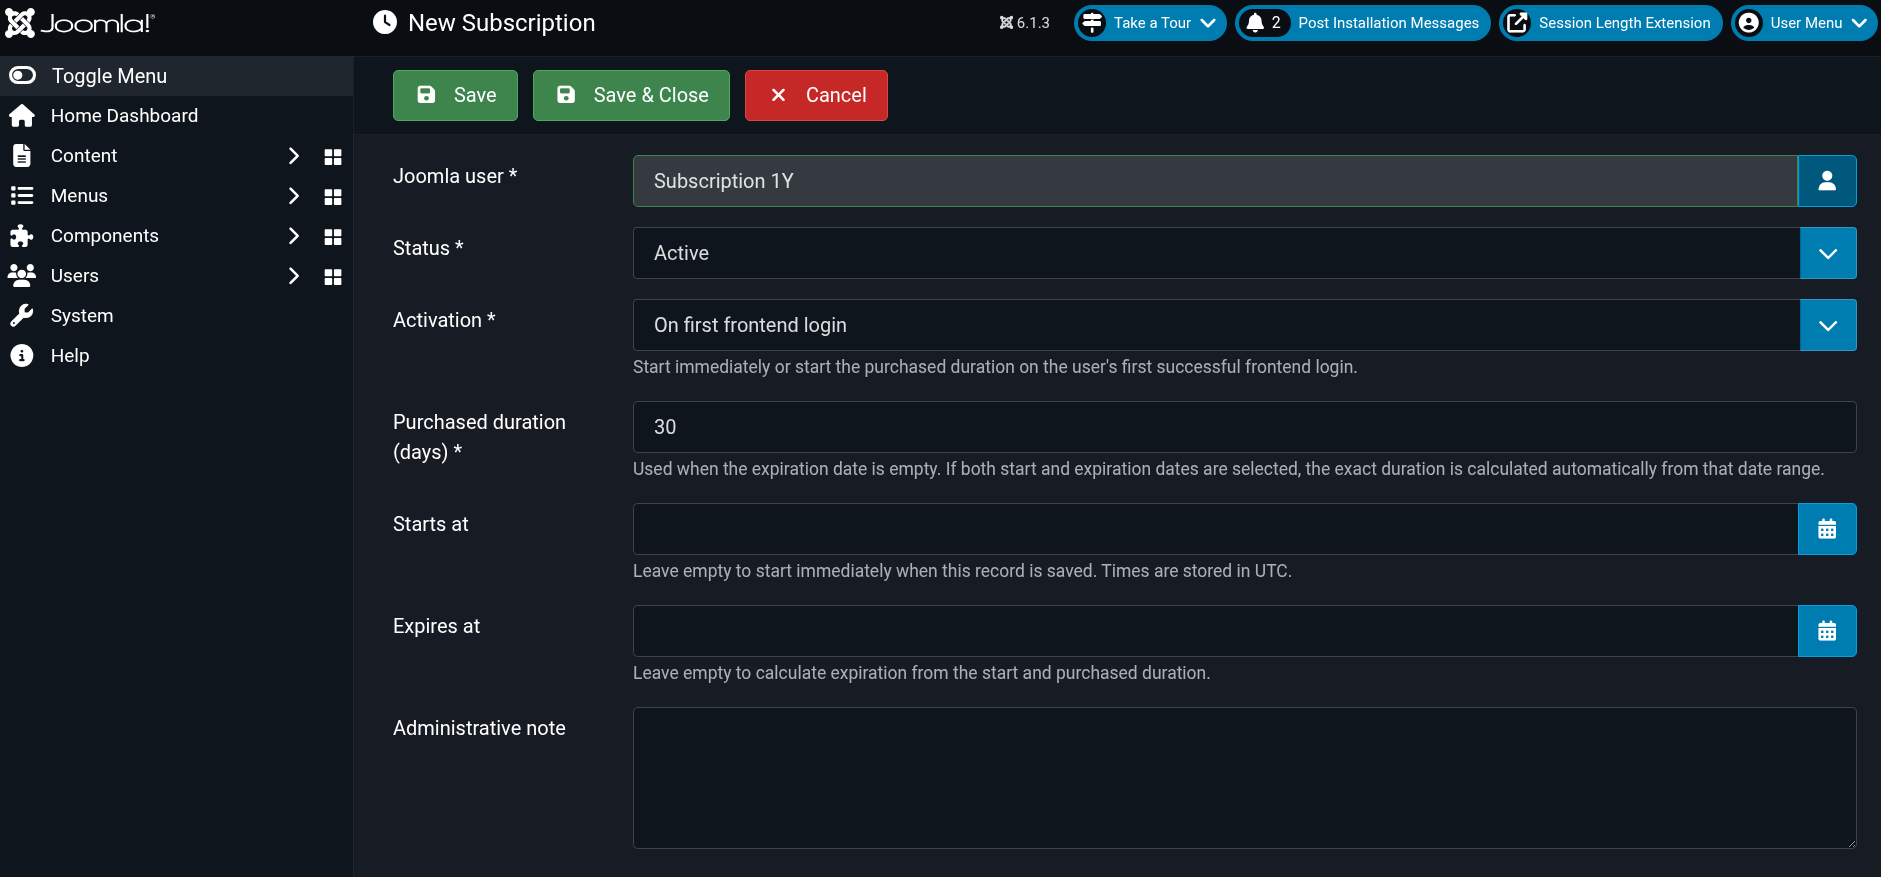Open the Content dashboard grid icon
This screenshot has height=877, width=1881.
pos(333,157)
